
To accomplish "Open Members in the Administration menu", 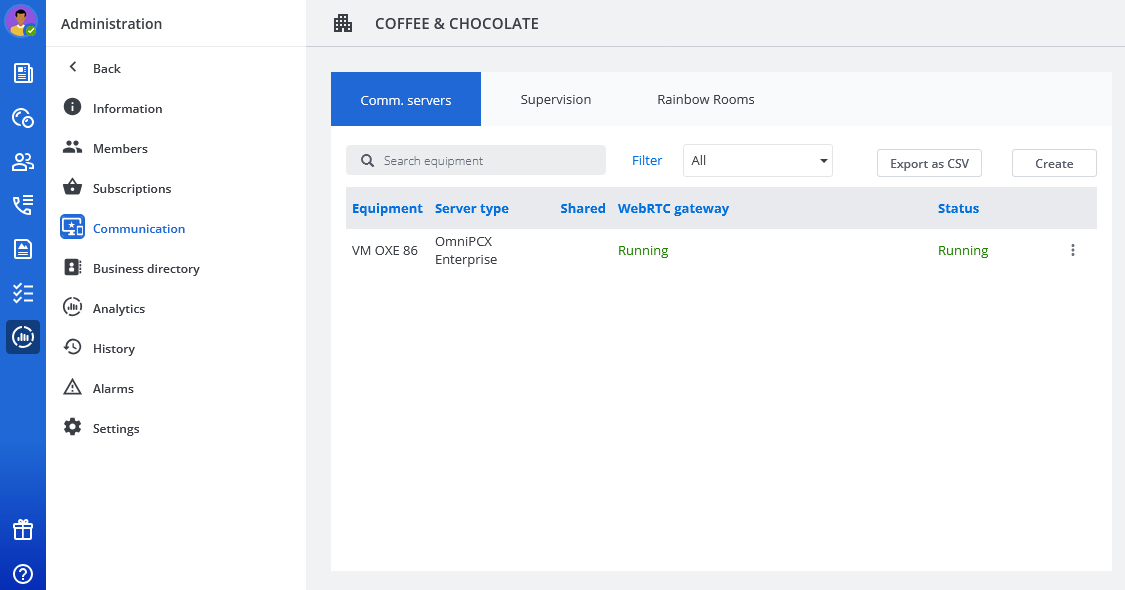I will point(120,148).
